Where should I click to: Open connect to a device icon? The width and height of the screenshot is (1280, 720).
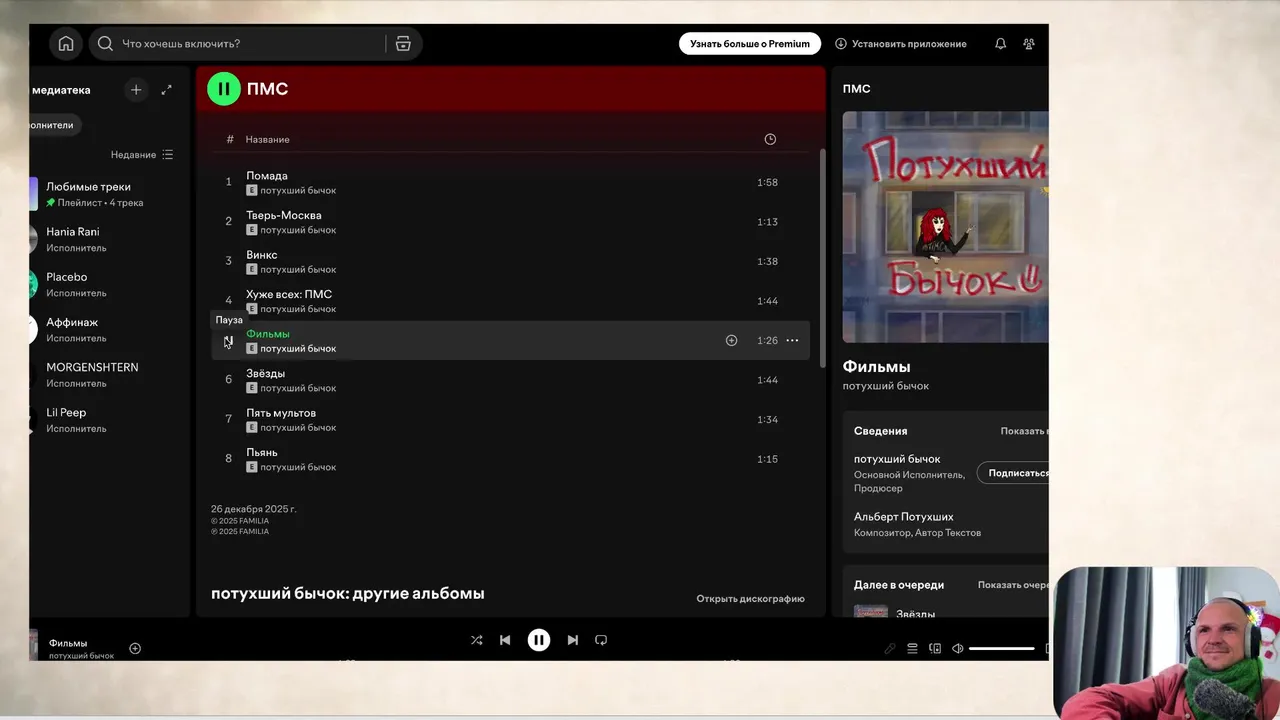935,648
